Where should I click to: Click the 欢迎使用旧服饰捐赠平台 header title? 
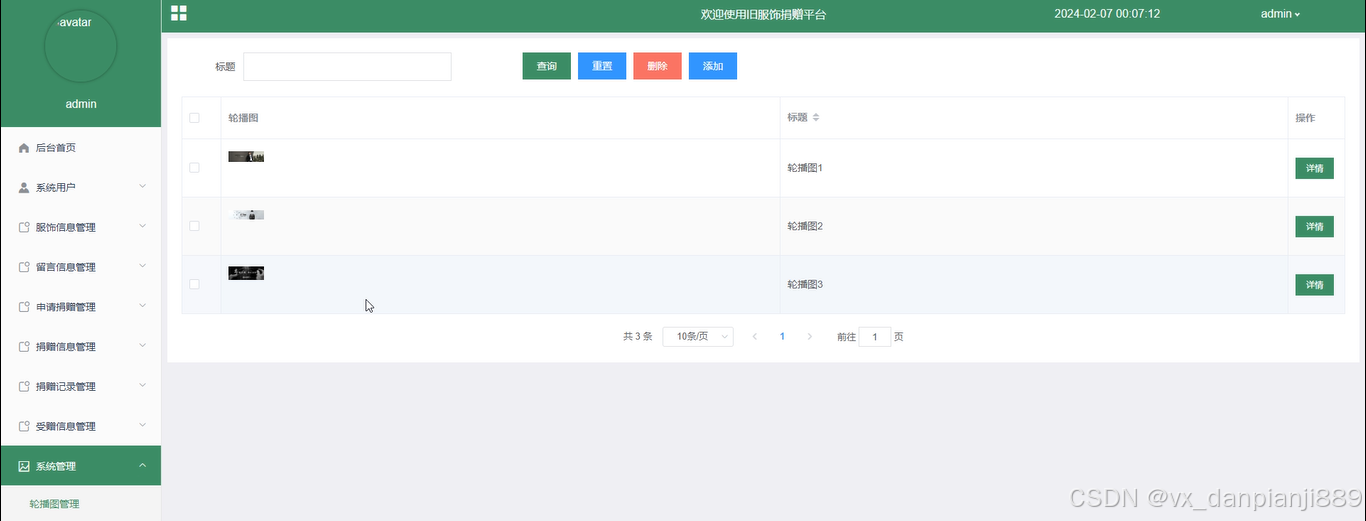pos(763,14)
